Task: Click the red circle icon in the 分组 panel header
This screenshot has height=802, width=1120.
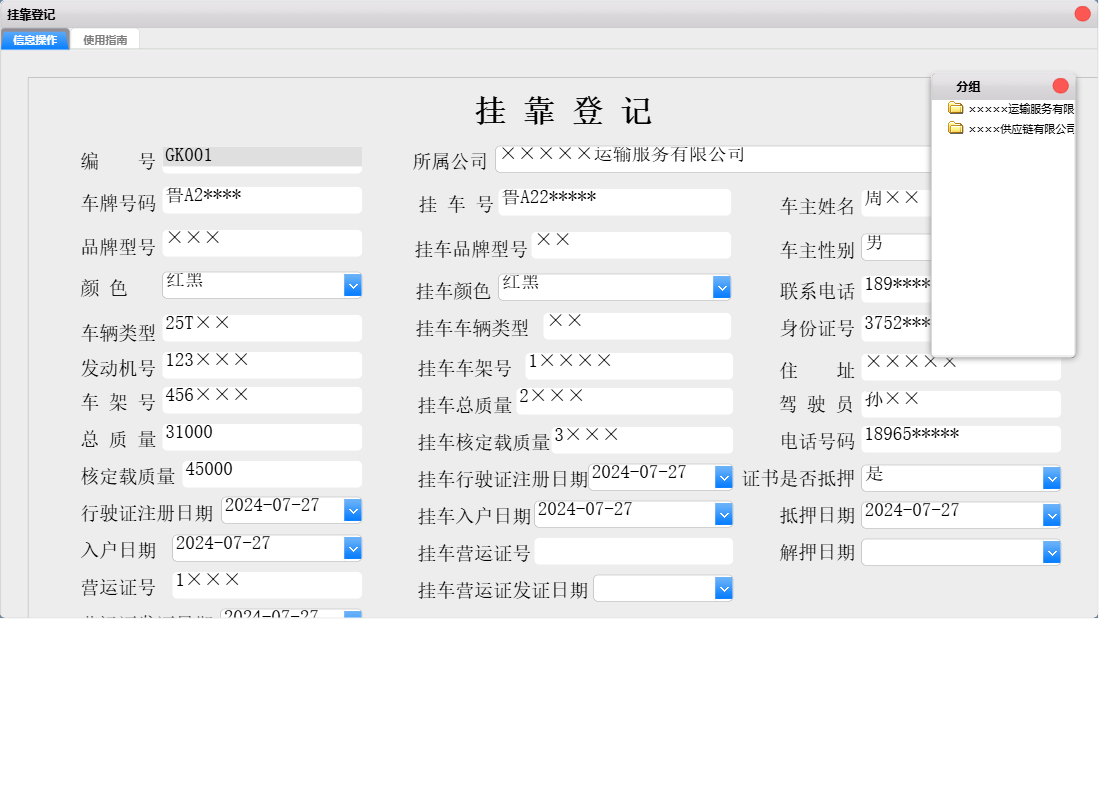Action: (x=1062, y=85)
